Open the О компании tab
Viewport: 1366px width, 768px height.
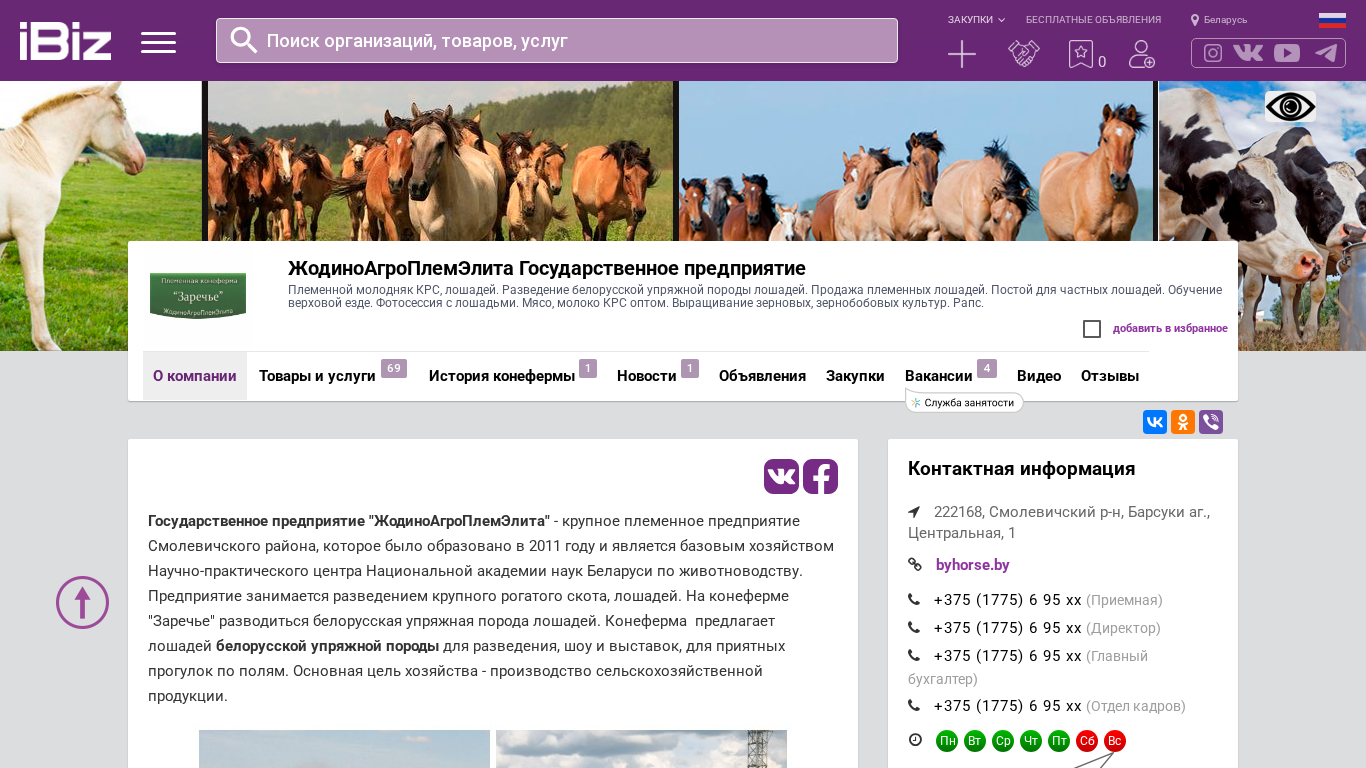pos(195,376)
